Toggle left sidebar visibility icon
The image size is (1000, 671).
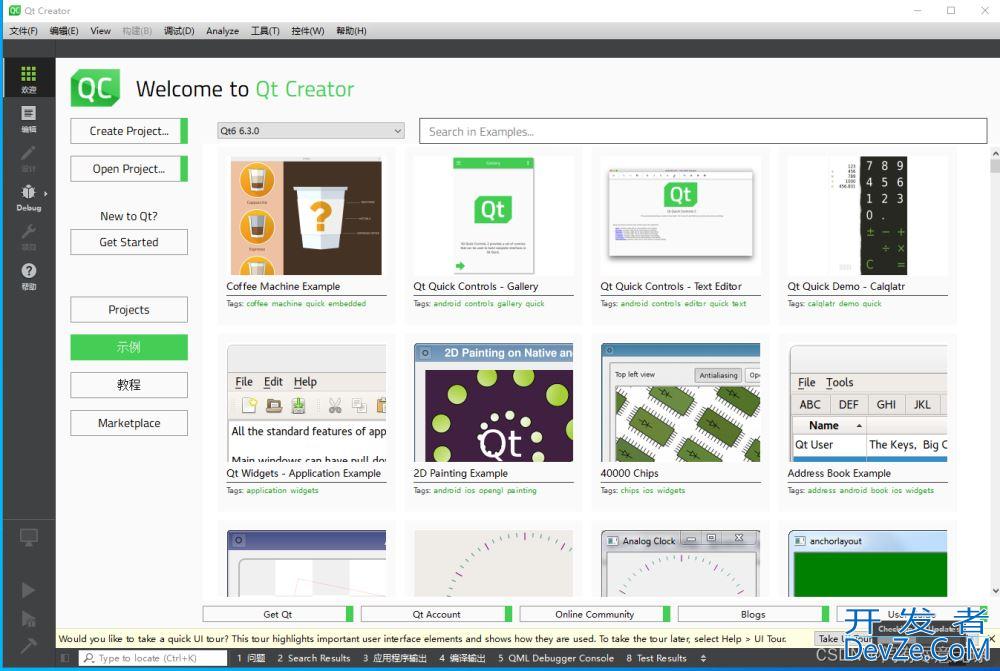(64, 658)
